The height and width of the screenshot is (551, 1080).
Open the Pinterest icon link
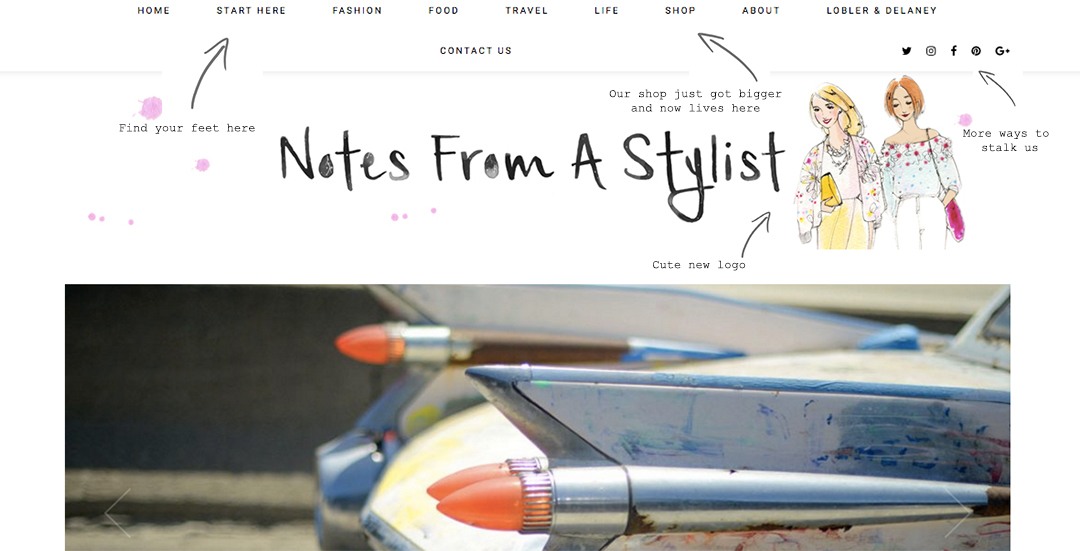point(976,51)
